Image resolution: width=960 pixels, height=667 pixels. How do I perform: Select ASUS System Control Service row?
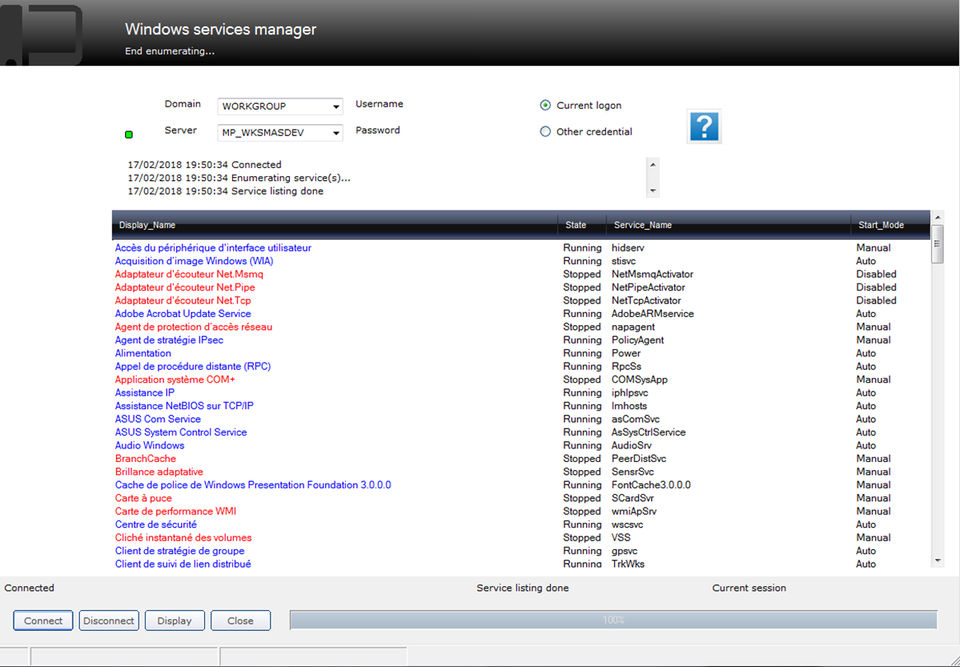click(181, 432)
